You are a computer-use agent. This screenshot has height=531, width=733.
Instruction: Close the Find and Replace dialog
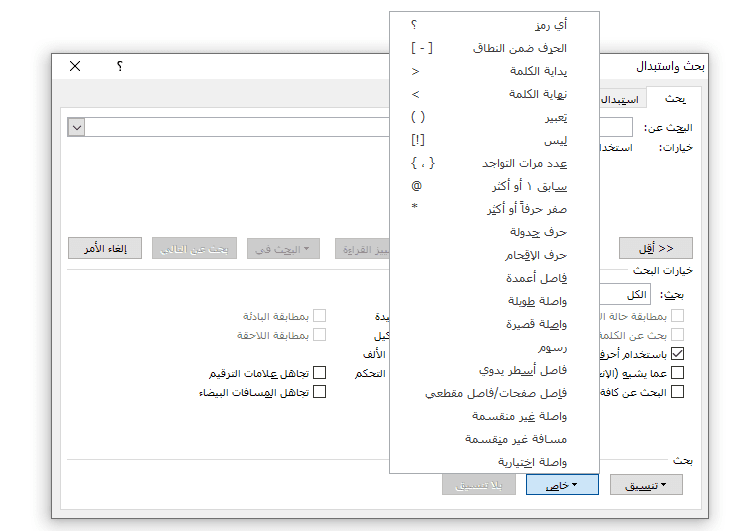tap(76, 67)
